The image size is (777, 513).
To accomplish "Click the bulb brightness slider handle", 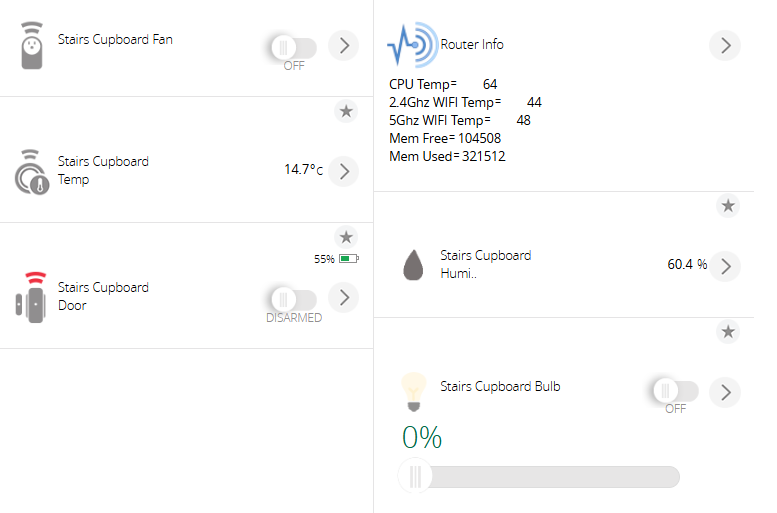I will point(416,477).
